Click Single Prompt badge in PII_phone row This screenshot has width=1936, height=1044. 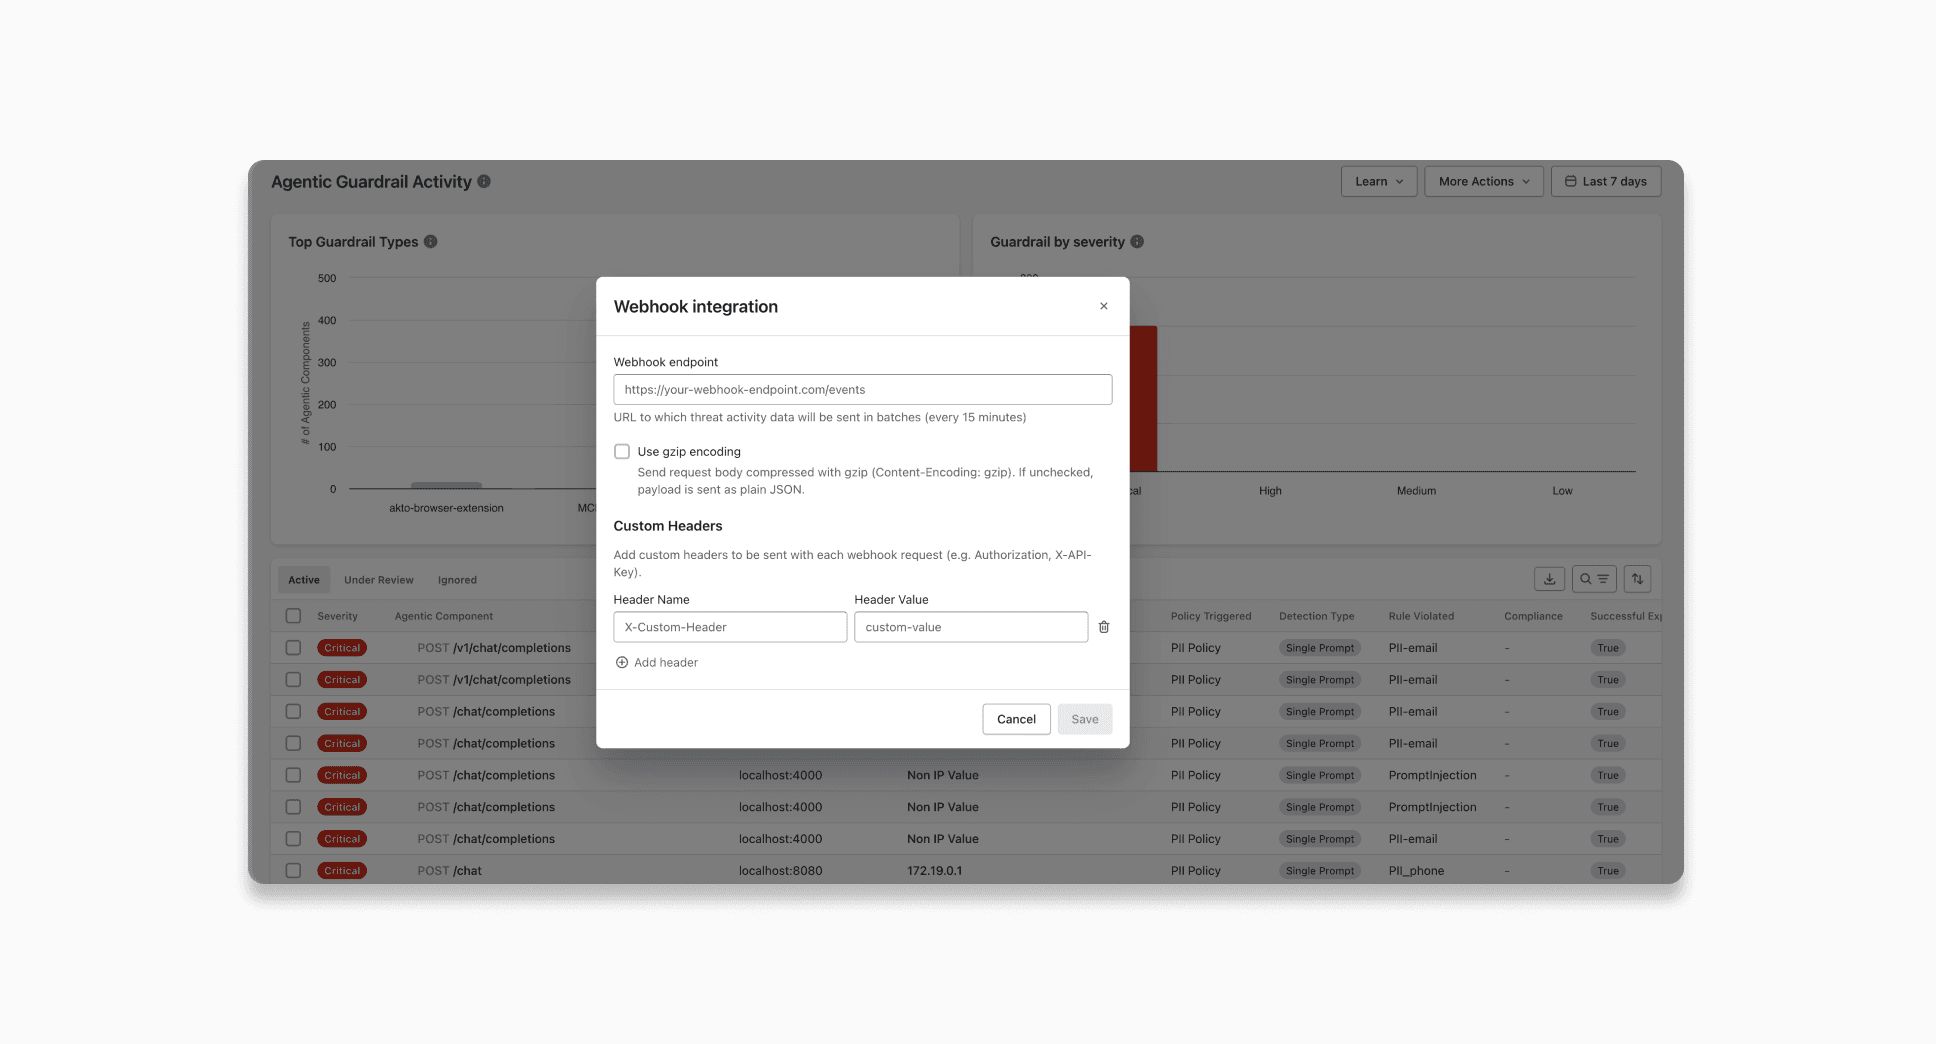(x=1320, y=871)
